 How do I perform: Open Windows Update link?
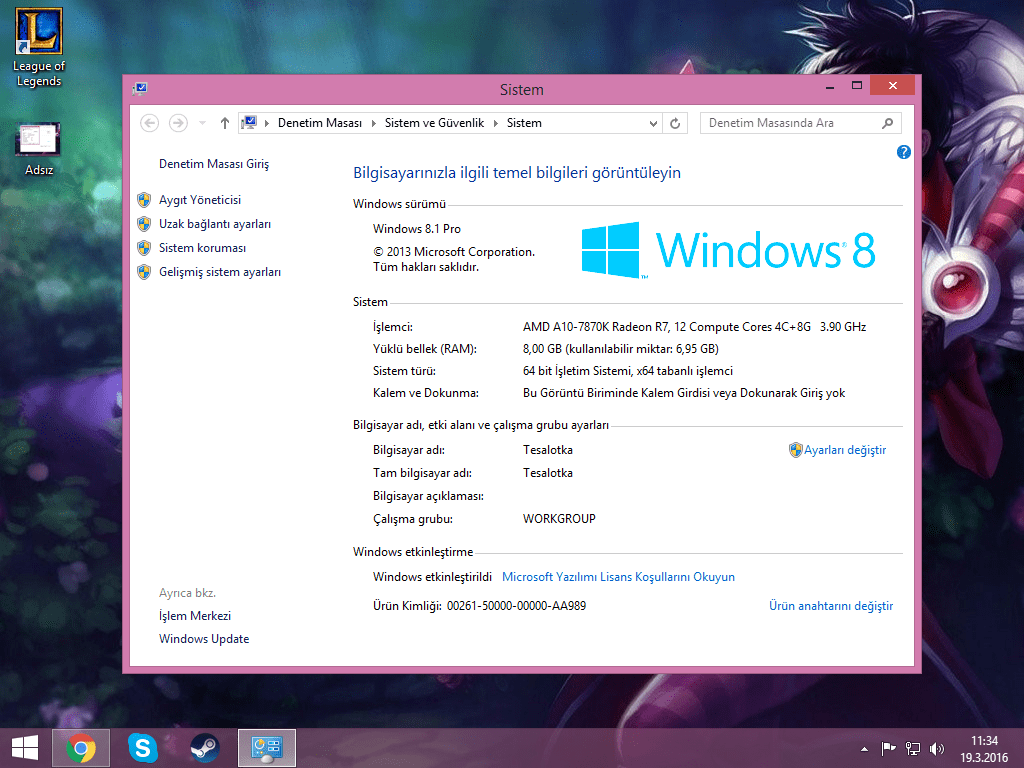pyautogui.click(x=204, y=639)
